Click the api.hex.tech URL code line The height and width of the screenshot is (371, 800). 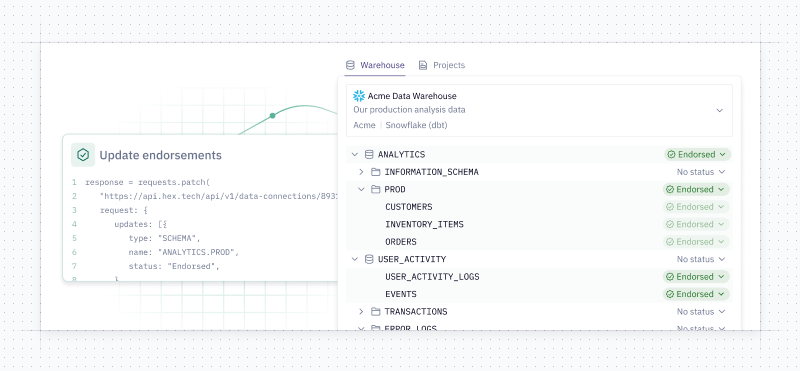(219, 196)
